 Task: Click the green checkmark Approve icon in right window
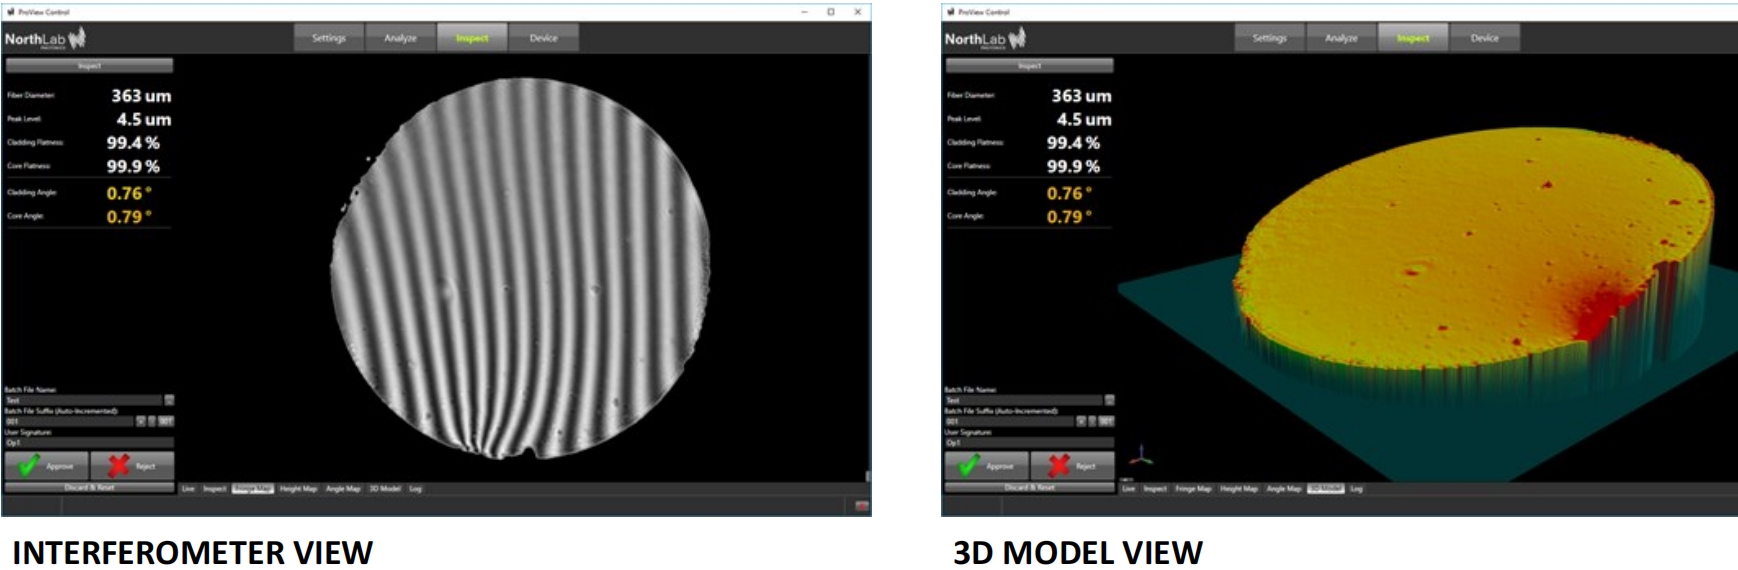point(969,465)
